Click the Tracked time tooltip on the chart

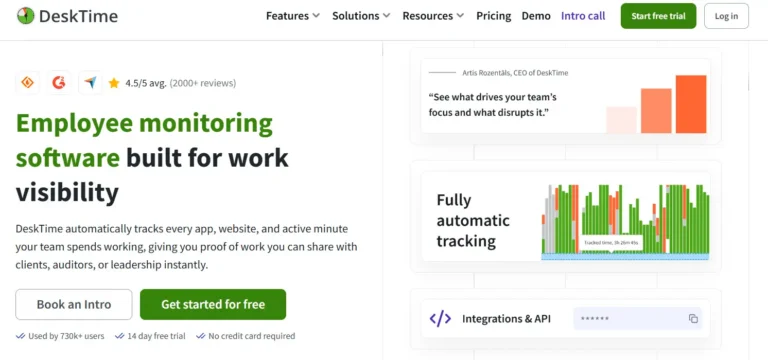coord(610,242)
